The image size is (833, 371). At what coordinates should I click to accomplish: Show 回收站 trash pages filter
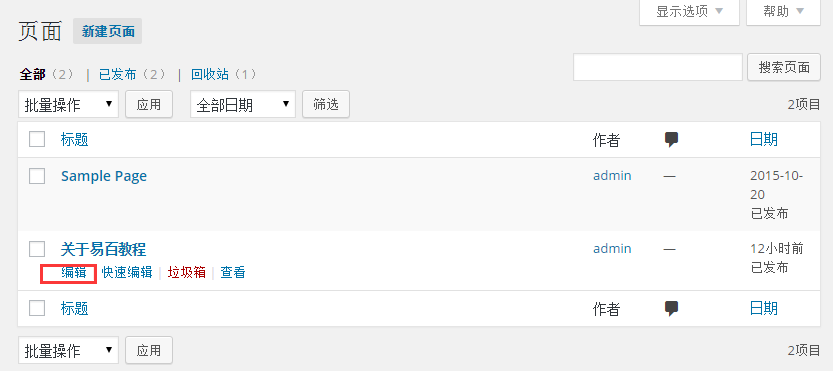point(210,74)
